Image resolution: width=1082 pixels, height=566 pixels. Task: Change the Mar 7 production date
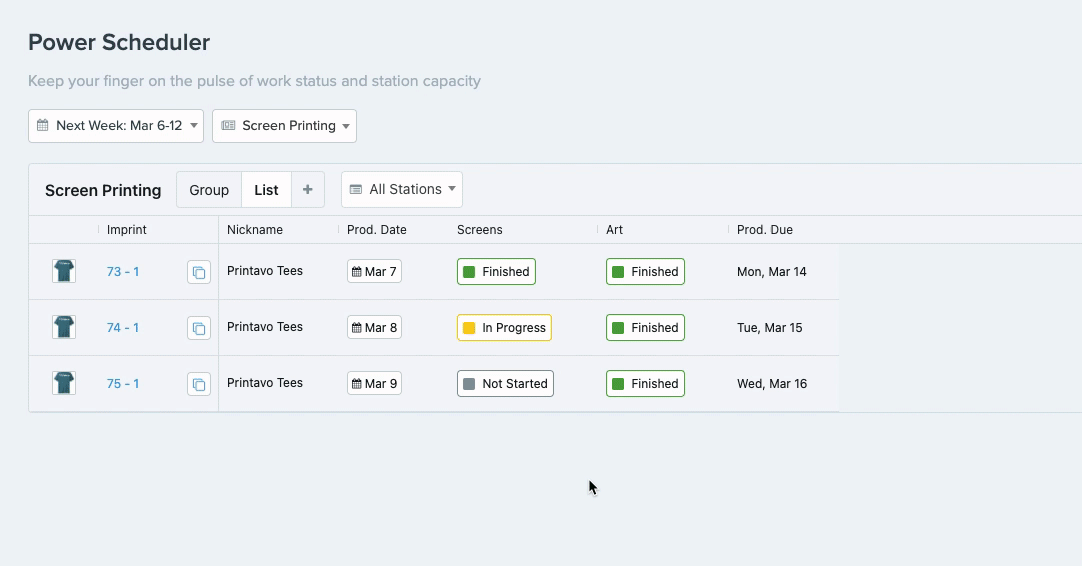coord(374,271)
